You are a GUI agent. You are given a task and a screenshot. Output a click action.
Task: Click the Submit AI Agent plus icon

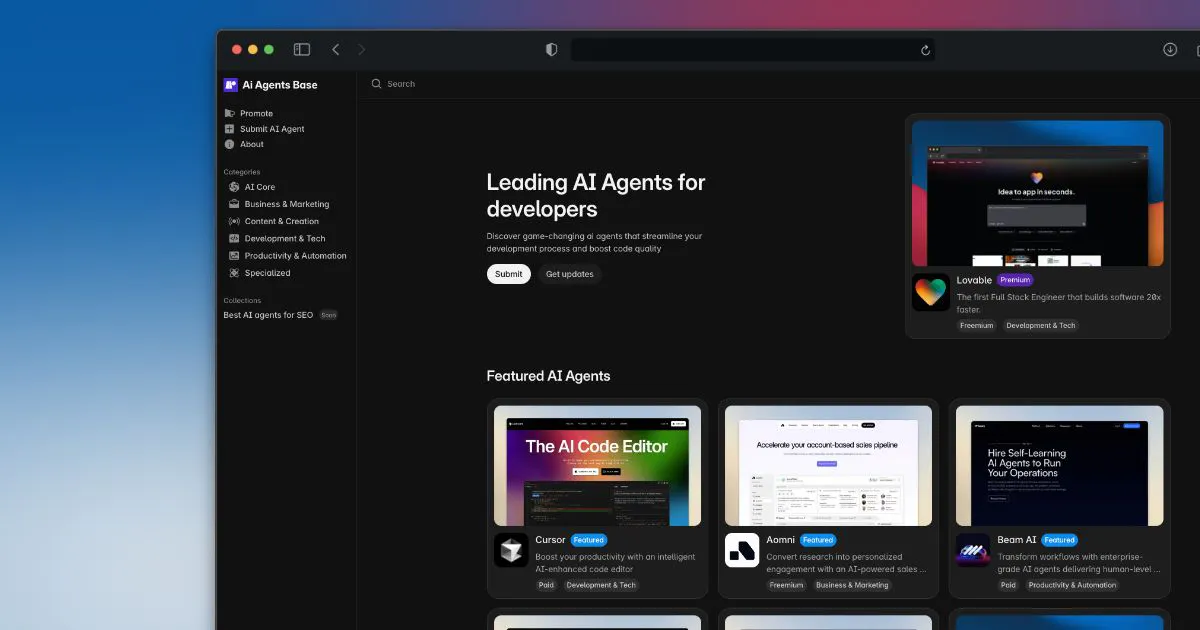[x=230, y=129]
